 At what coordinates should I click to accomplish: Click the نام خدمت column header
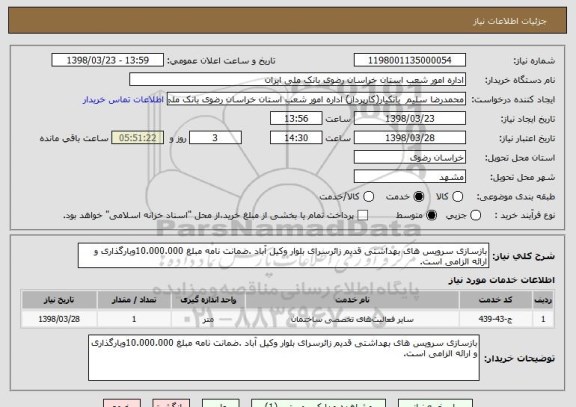352,300
